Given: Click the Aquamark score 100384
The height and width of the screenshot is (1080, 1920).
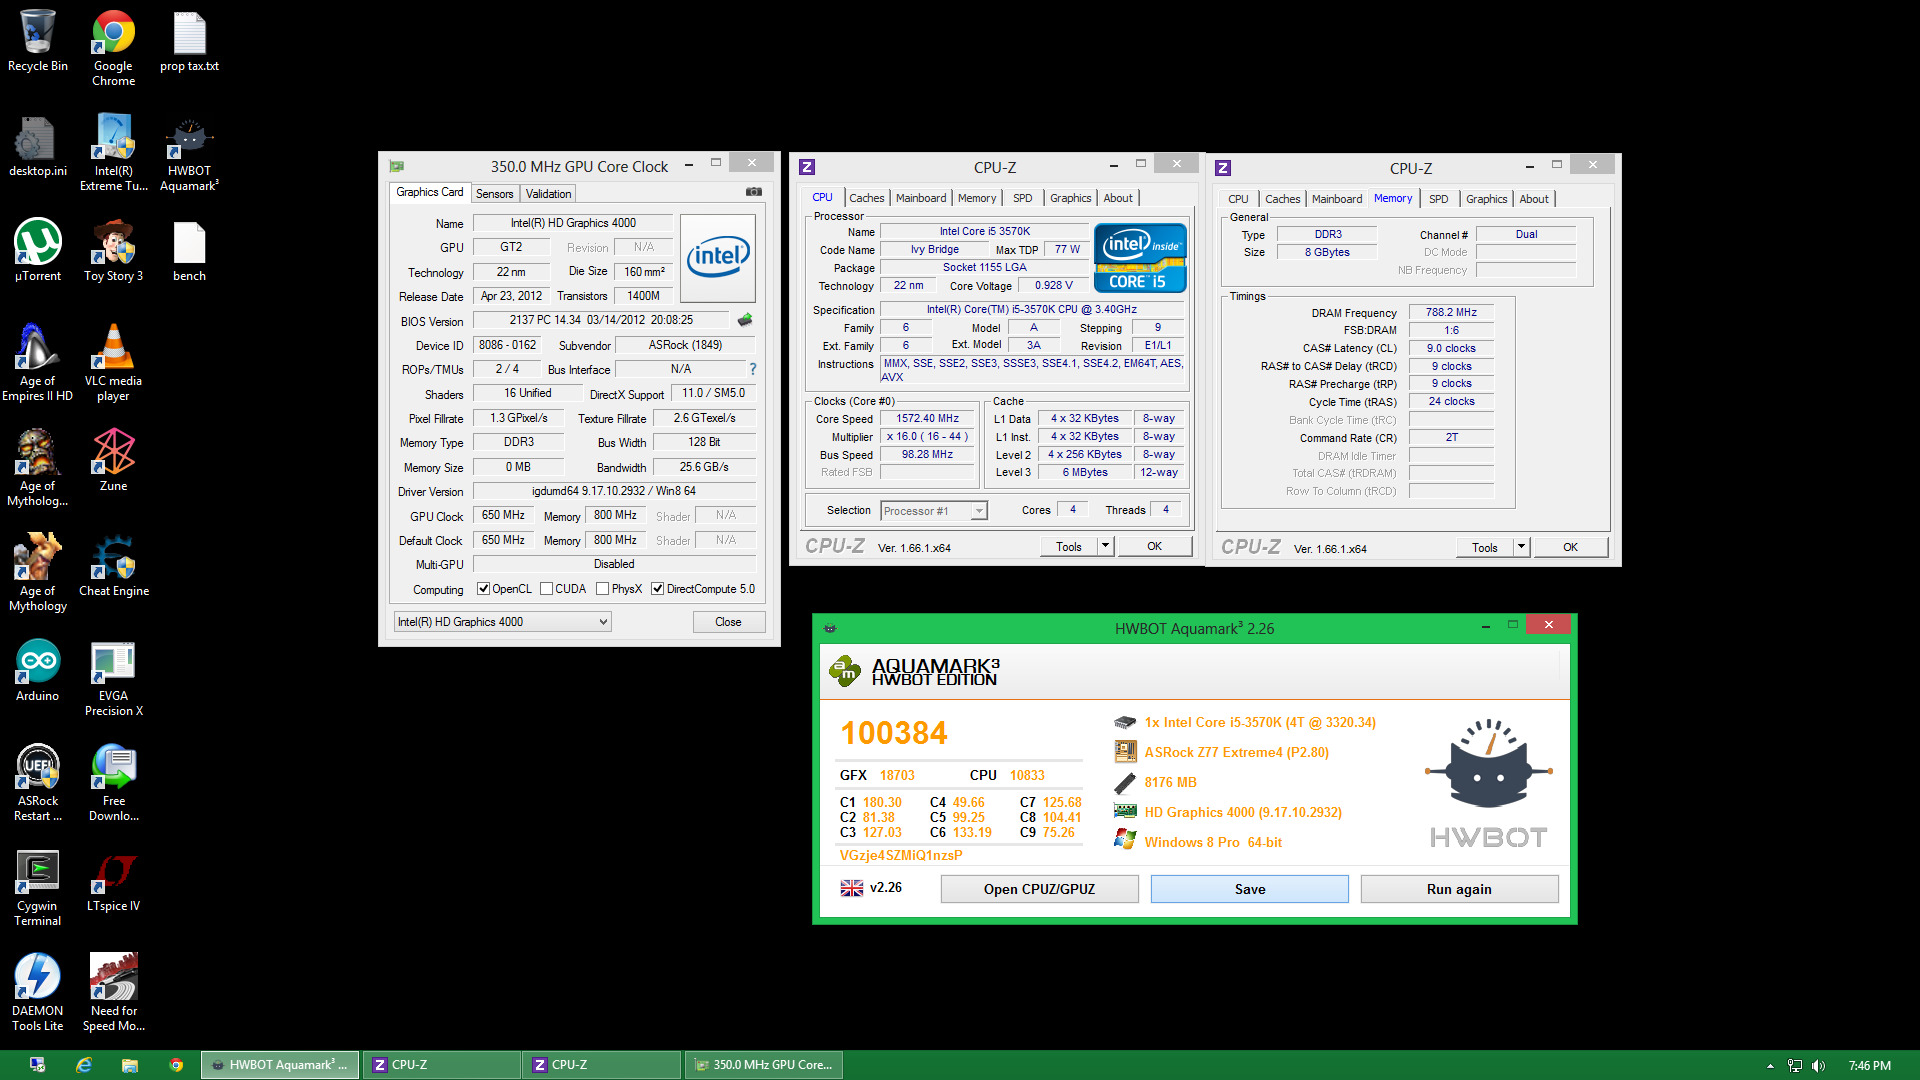Looking at the screenshot, I should point(893,733).
